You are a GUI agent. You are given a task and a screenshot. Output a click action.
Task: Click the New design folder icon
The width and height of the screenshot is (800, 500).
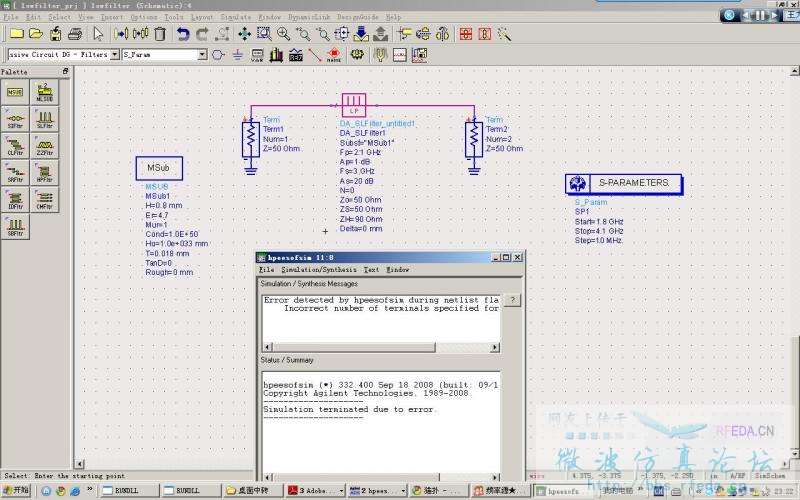[17, 34]
